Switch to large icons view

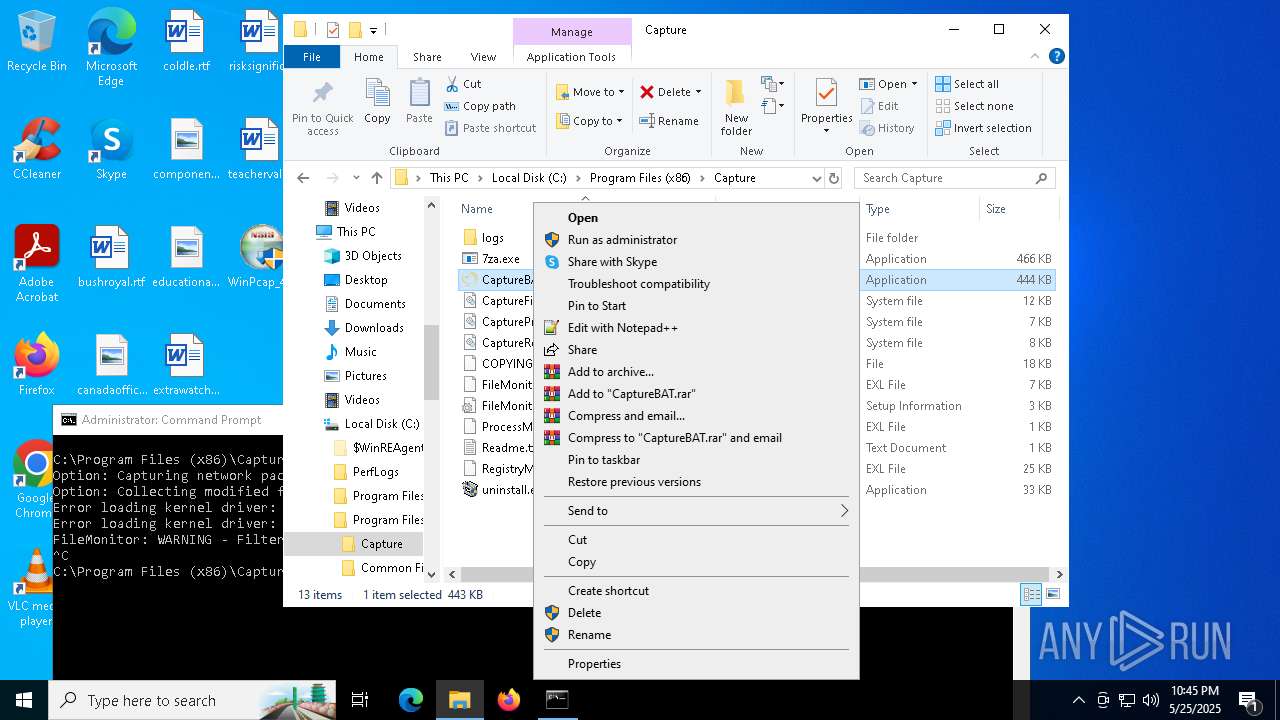point(1051,595)
